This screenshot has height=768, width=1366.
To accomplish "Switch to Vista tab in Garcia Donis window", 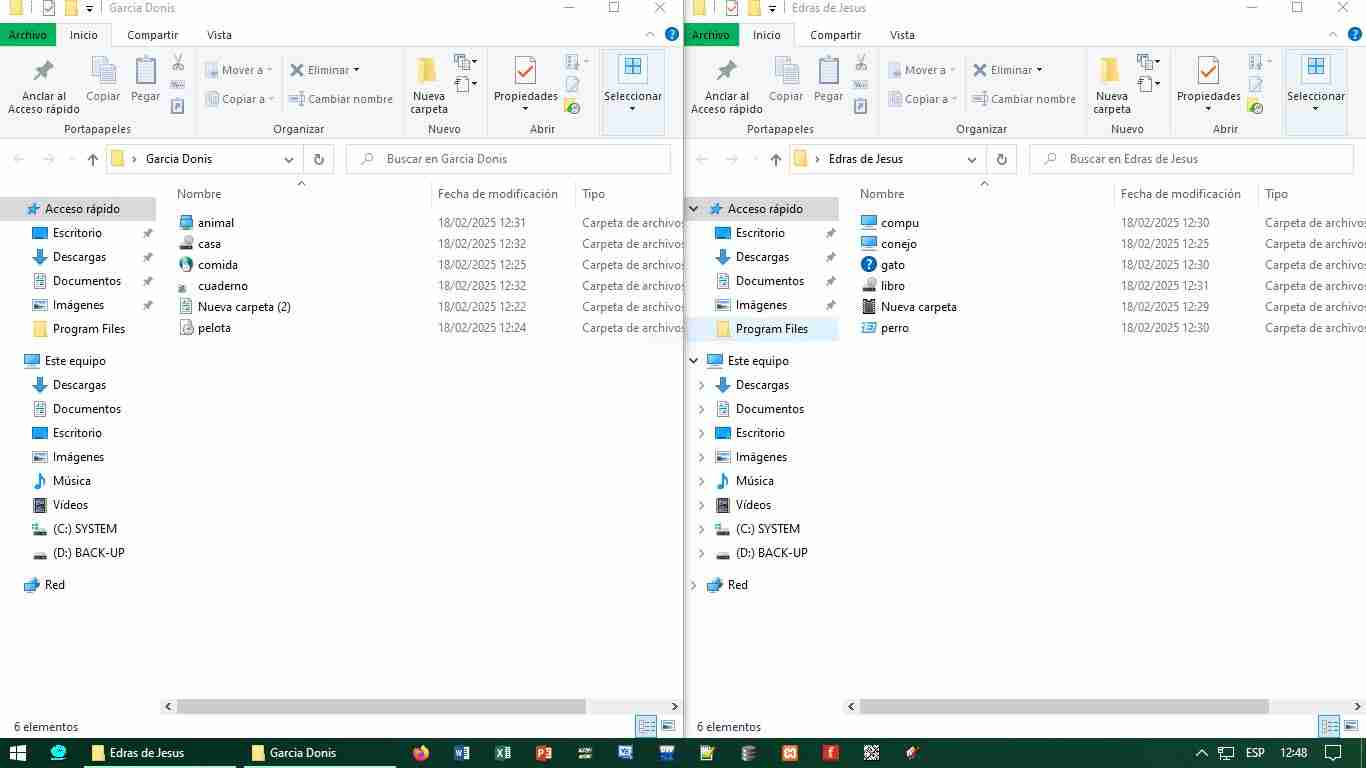I will [219, 35].
